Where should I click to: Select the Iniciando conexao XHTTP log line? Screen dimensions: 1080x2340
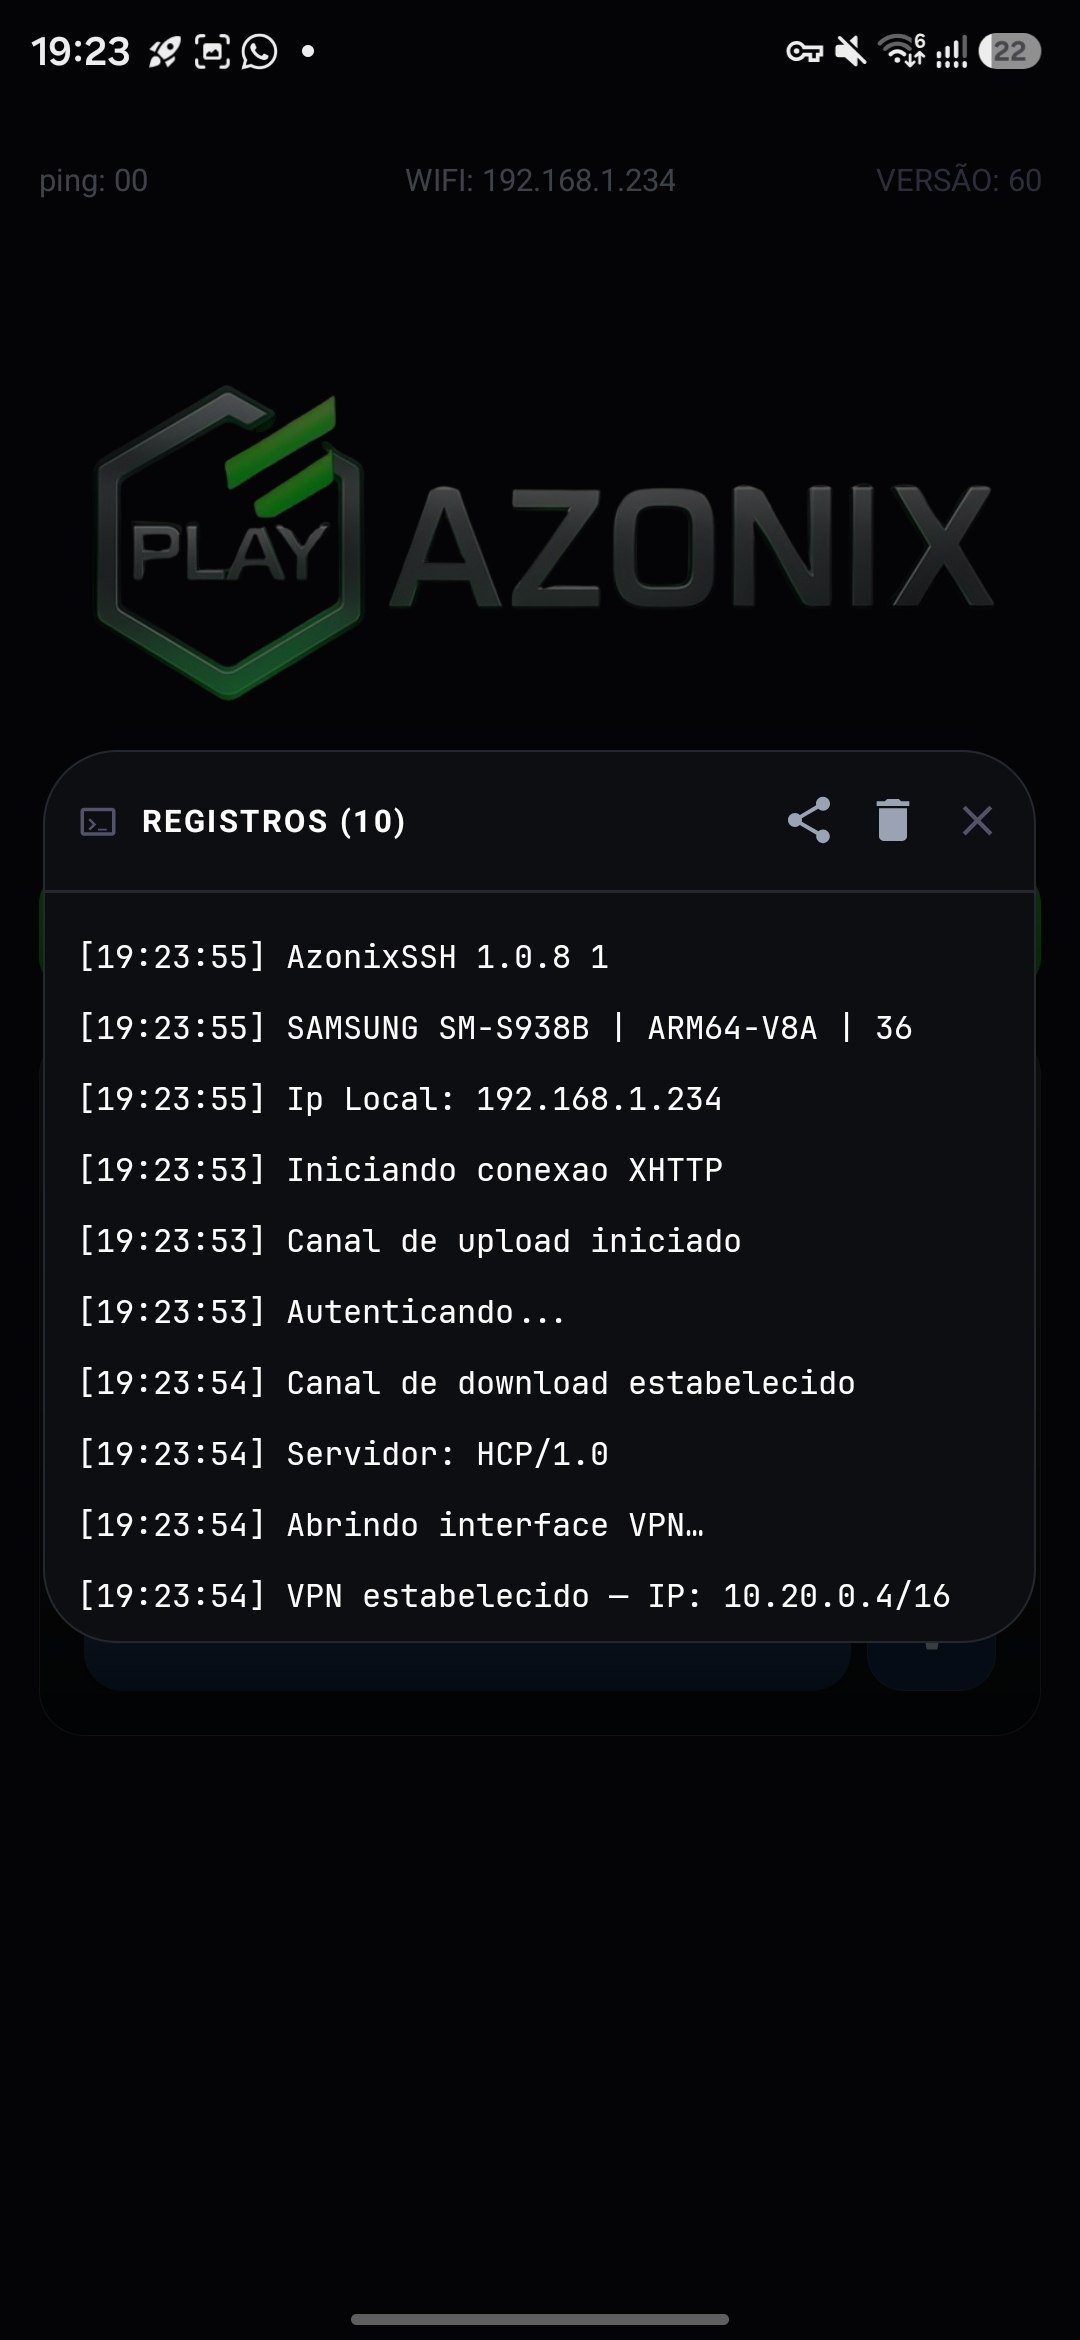click(x=400, y=1170)
